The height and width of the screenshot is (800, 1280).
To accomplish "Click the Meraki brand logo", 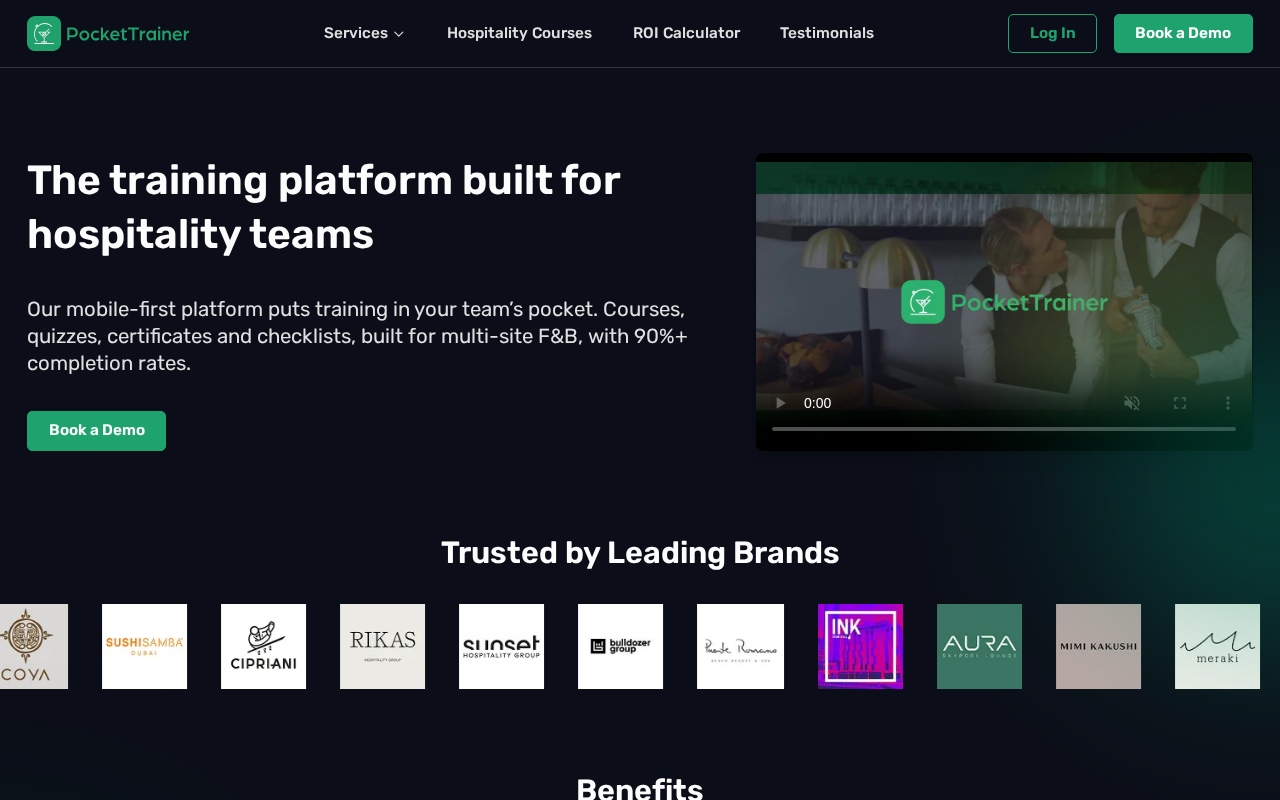I will pyautogui.click(x=1217, y=646).
